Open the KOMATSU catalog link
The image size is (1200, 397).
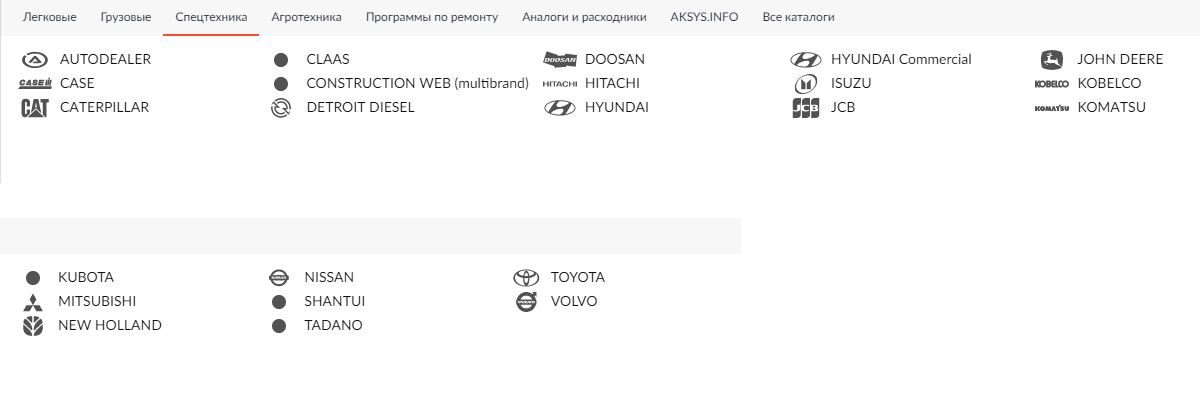(x=1112, y=107)
